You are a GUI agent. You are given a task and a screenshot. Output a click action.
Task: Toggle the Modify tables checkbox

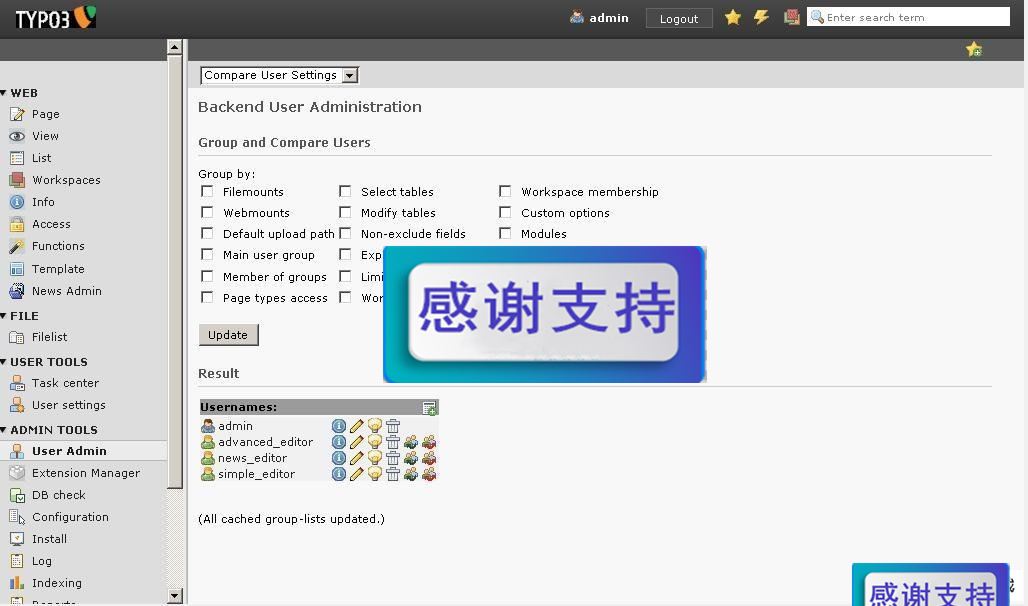pyautogui.click(x=345, y=212)
